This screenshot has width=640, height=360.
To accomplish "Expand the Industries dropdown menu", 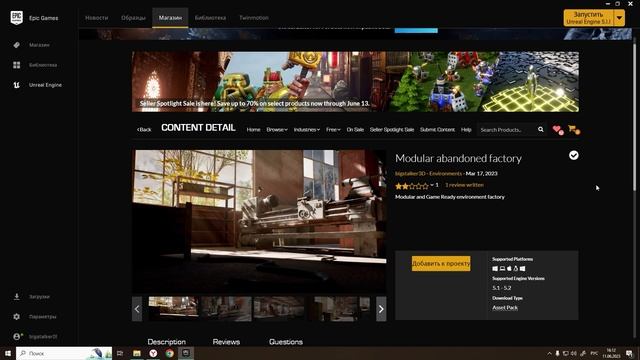I will 307,129.
